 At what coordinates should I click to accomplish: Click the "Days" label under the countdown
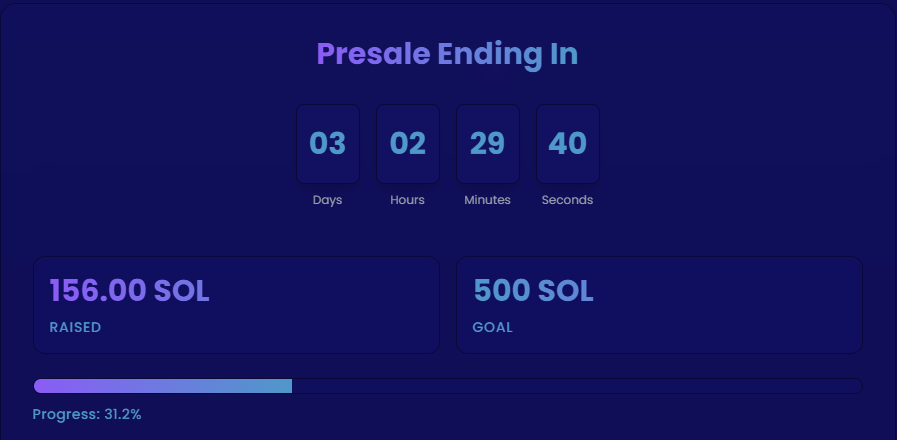(327, 200)
